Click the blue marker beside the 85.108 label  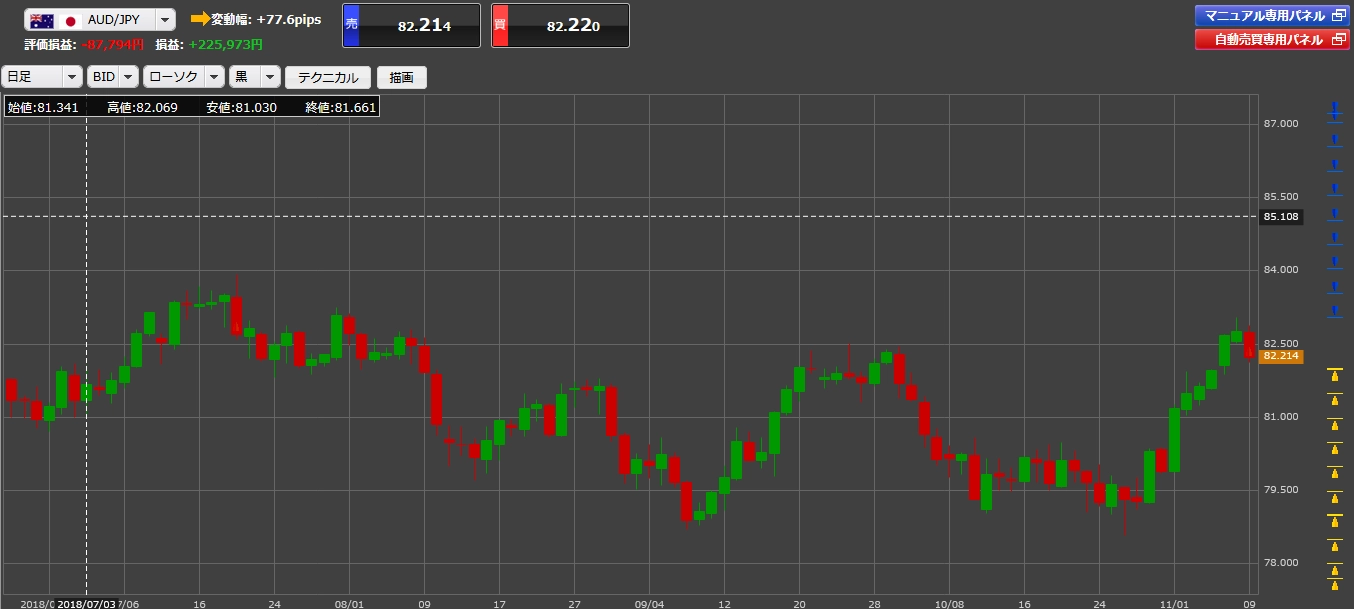pos(1335,213)
